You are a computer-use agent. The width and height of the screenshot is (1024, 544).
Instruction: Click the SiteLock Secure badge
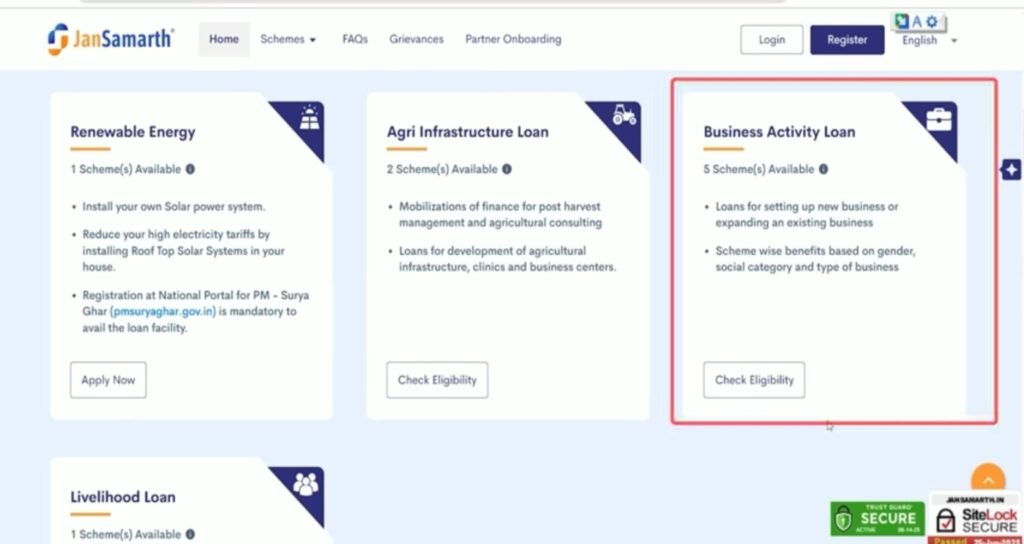(976, 518)
